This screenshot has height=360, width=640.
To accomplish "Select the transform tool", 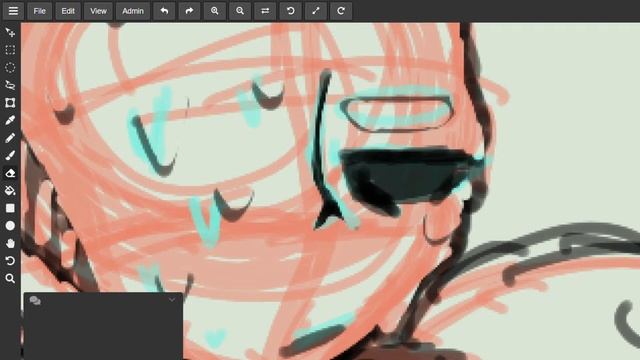I will point(10,102).
